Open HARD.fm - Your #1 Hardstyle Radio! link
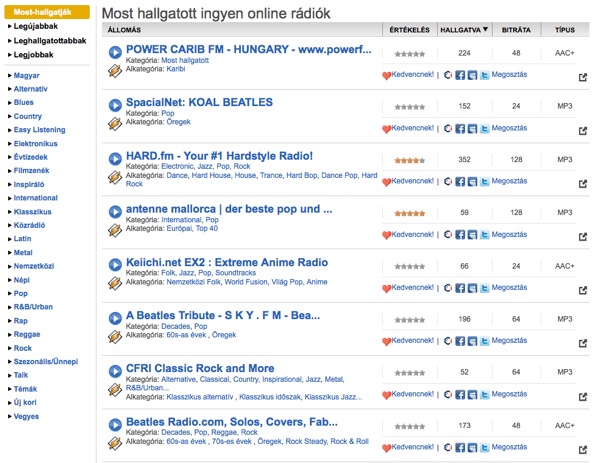 coord(219,156)
